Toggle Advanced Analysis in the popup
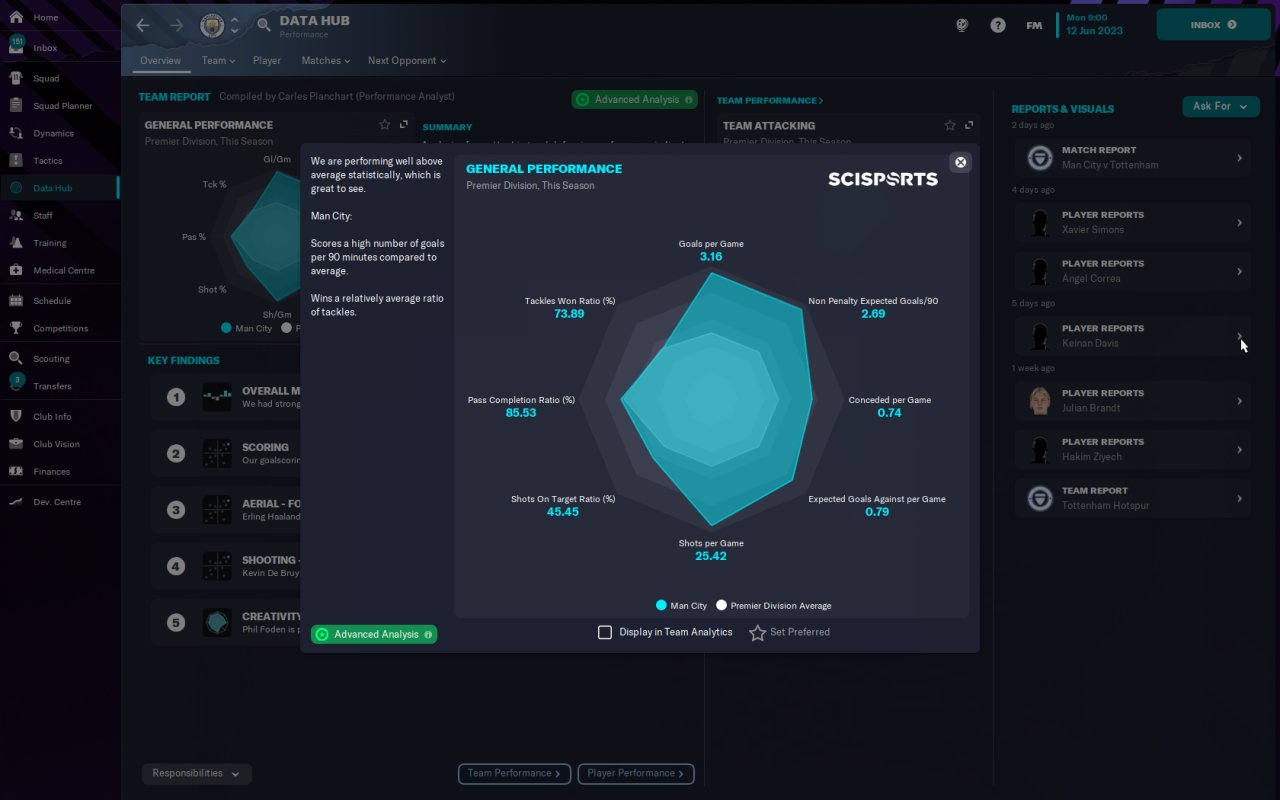Screen dimensions: 1280x800 (x=374, y=634)
